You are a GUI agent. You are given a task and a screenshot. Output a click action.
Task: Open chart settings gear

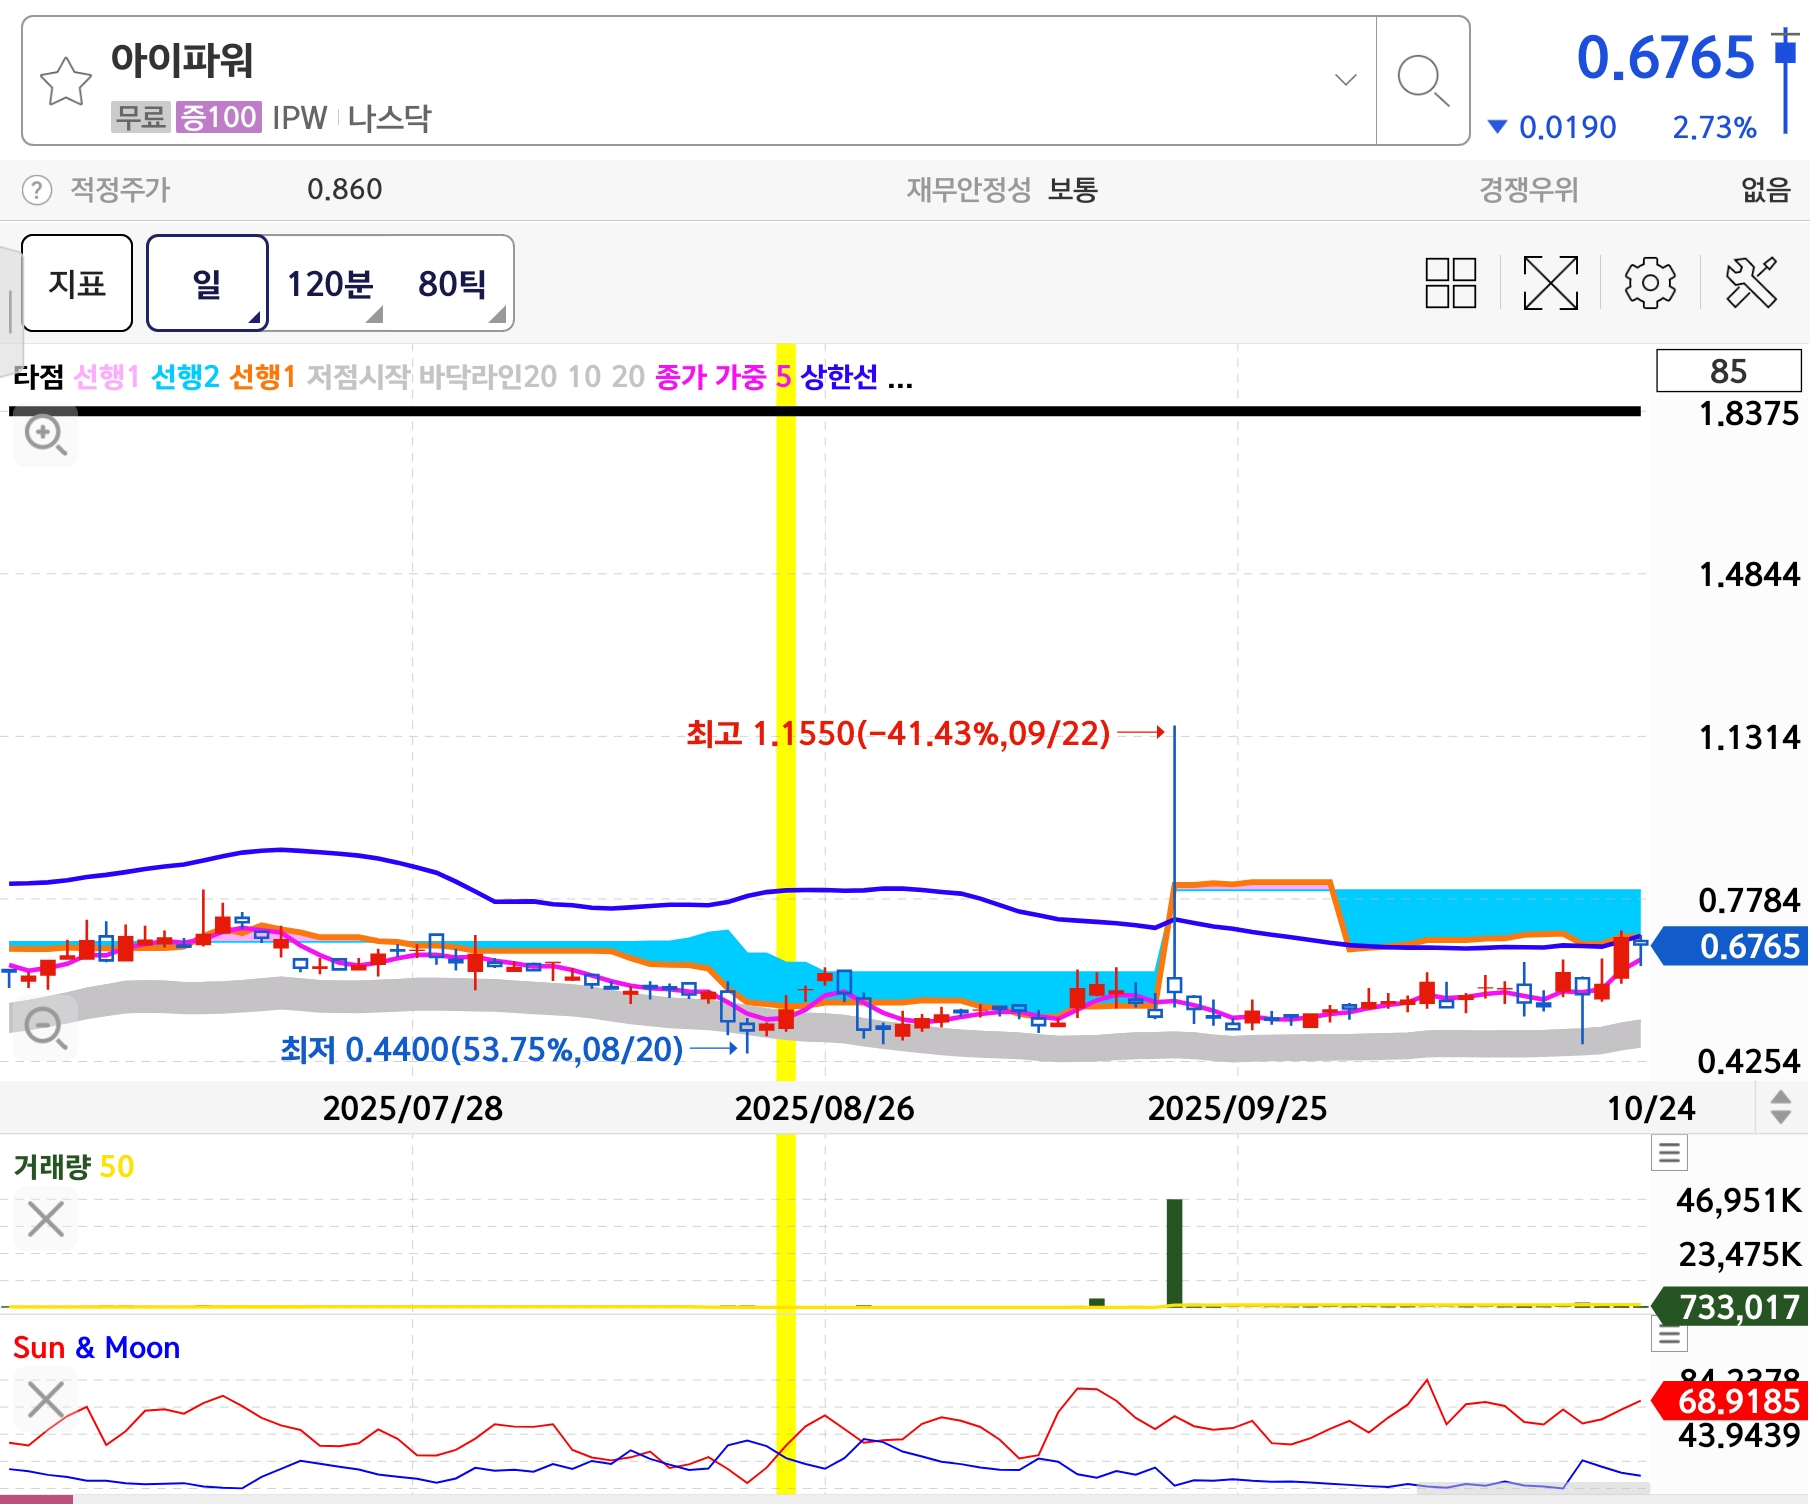coord(1650,283)
